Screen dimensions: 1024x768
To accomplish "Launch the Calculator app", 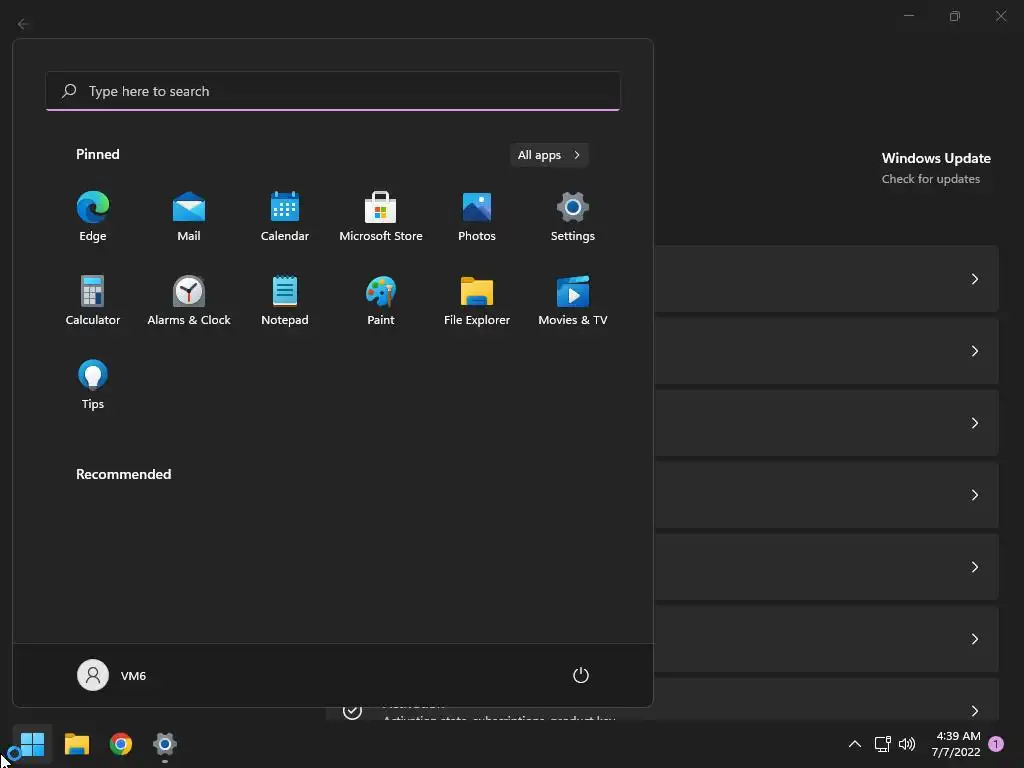I will tap(93, 301).
